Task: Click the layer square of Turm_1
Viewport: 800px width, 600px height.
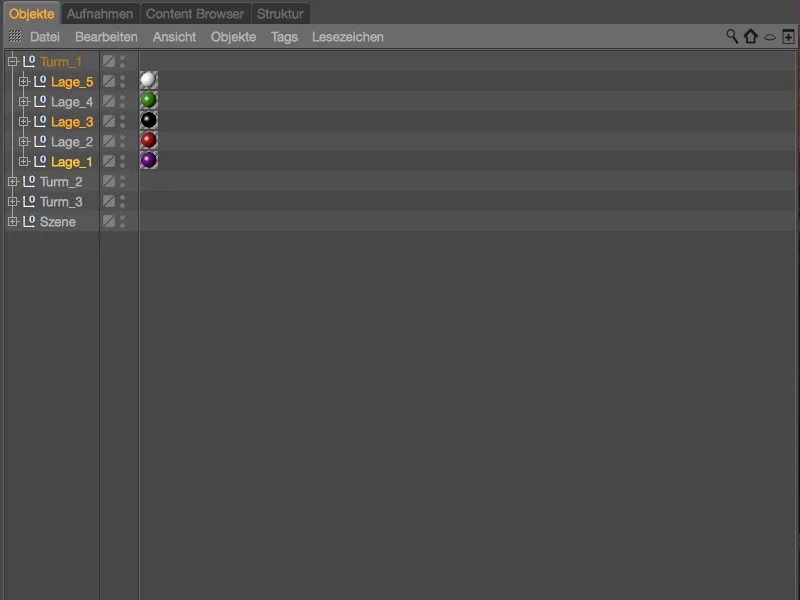Action: click(x=109, y=61)
